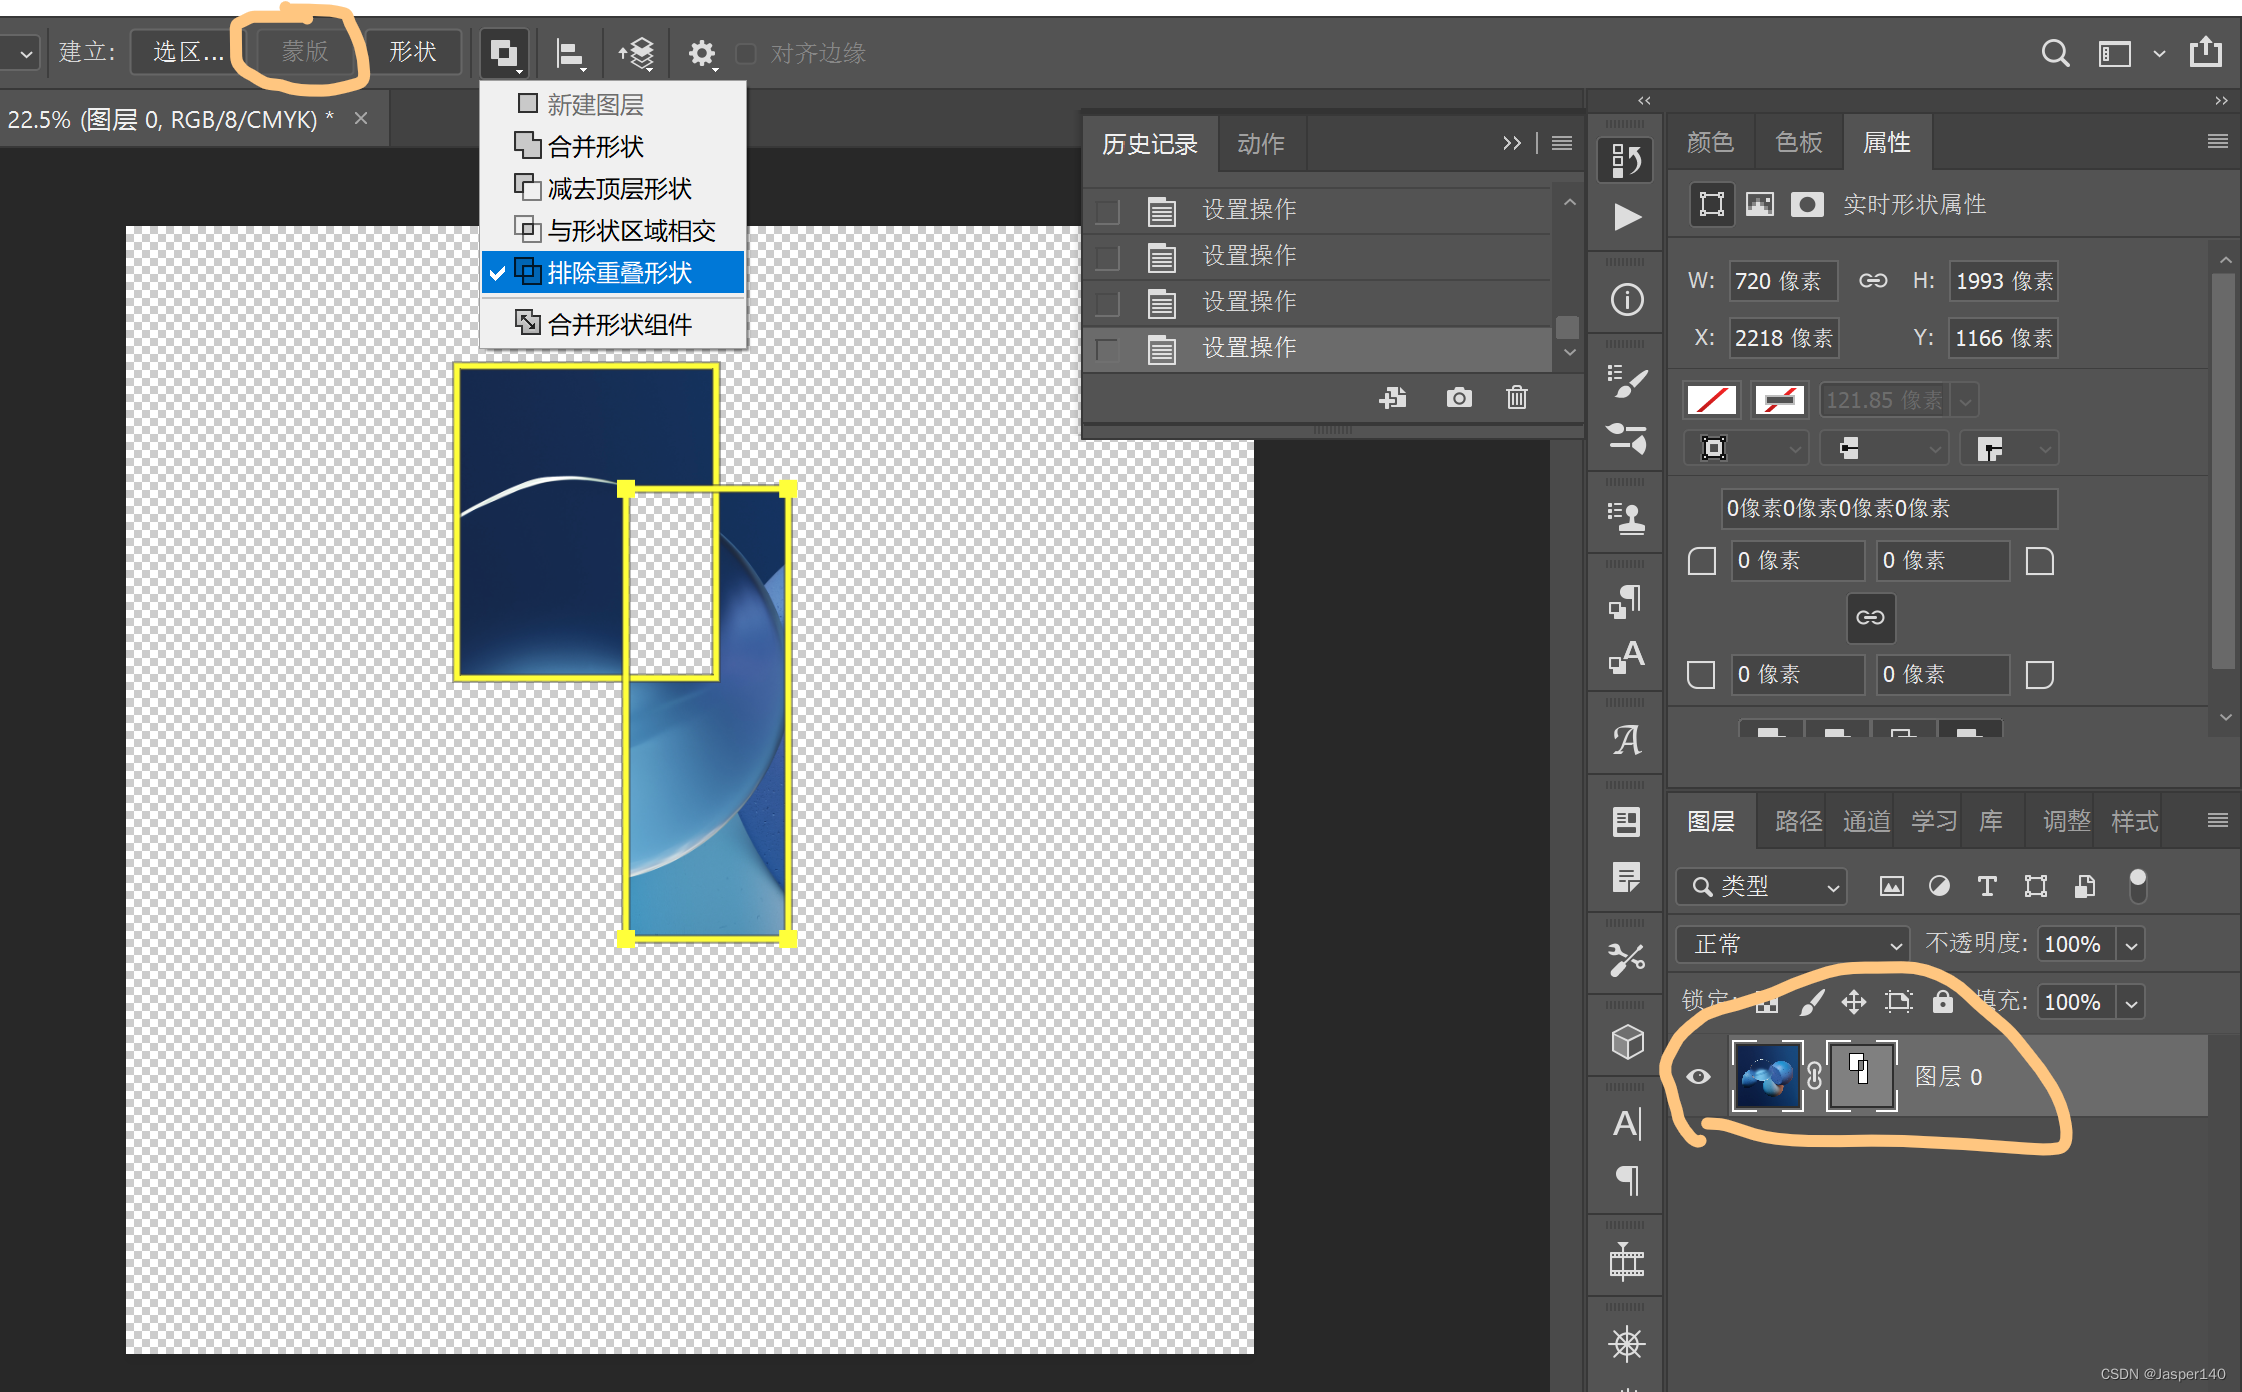Expand the 不透明度 opacity dropdown arrow
Image resolution: width=2242 pixels, height=1392 pixels.
pyautogui.click(x=2131, y=945)
